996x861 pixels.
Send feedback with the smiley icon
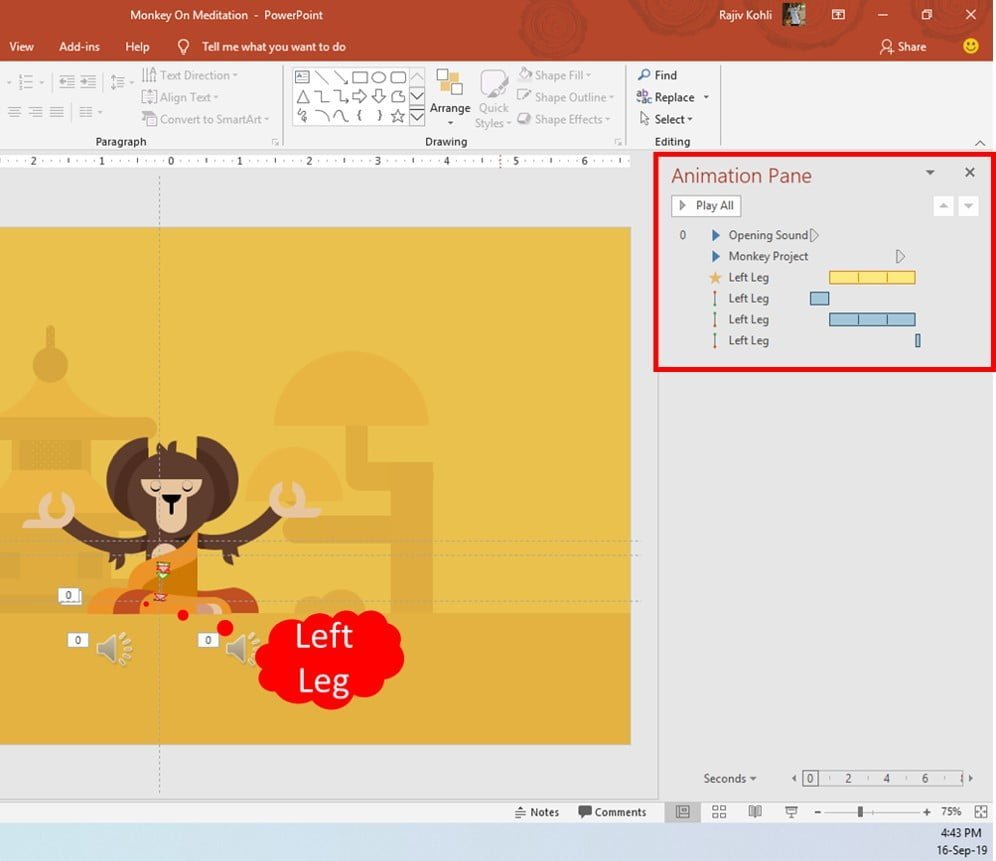pos(970,46)
